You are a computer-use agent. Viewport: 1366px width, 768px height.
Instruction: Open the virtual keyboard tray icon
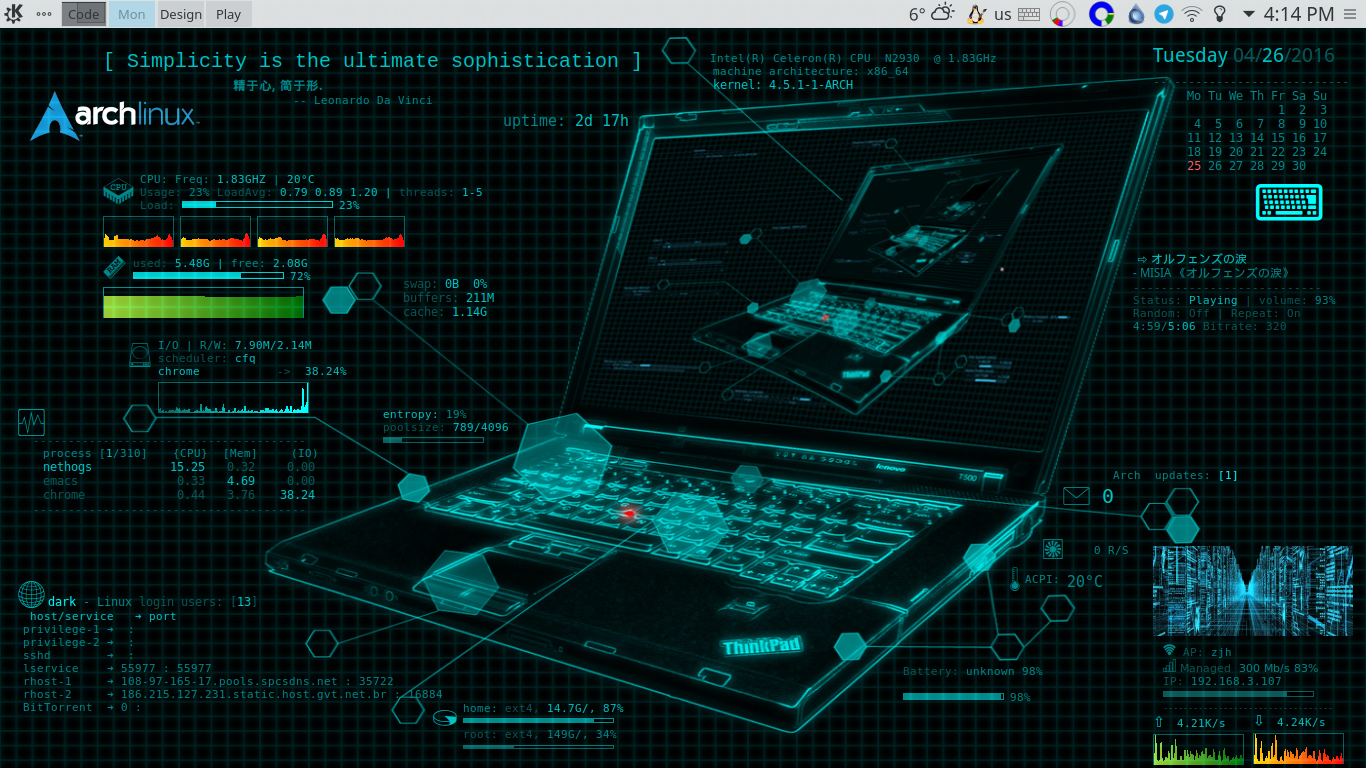[1030, 14]
